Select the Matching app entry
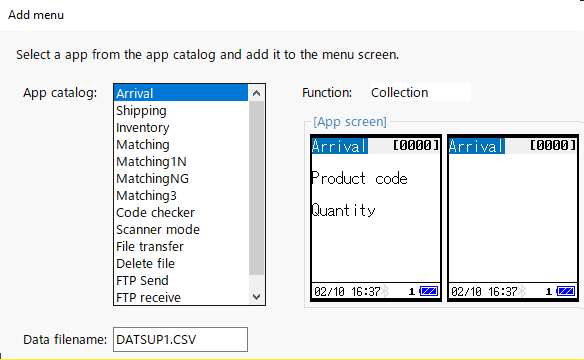 coord(181,144)
